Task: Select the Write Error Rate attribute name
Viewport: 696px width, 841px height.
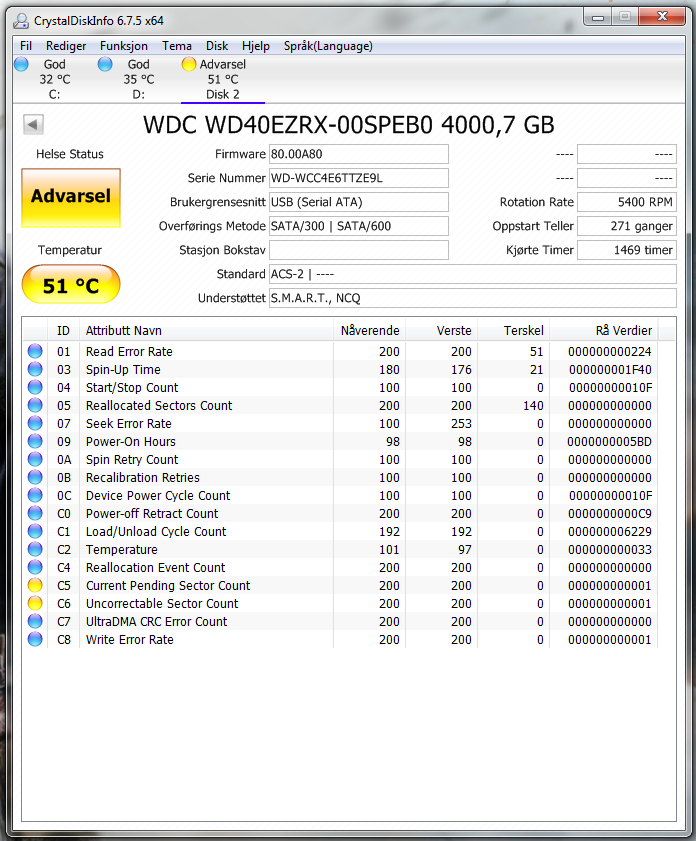Action: tap(129, 639)
